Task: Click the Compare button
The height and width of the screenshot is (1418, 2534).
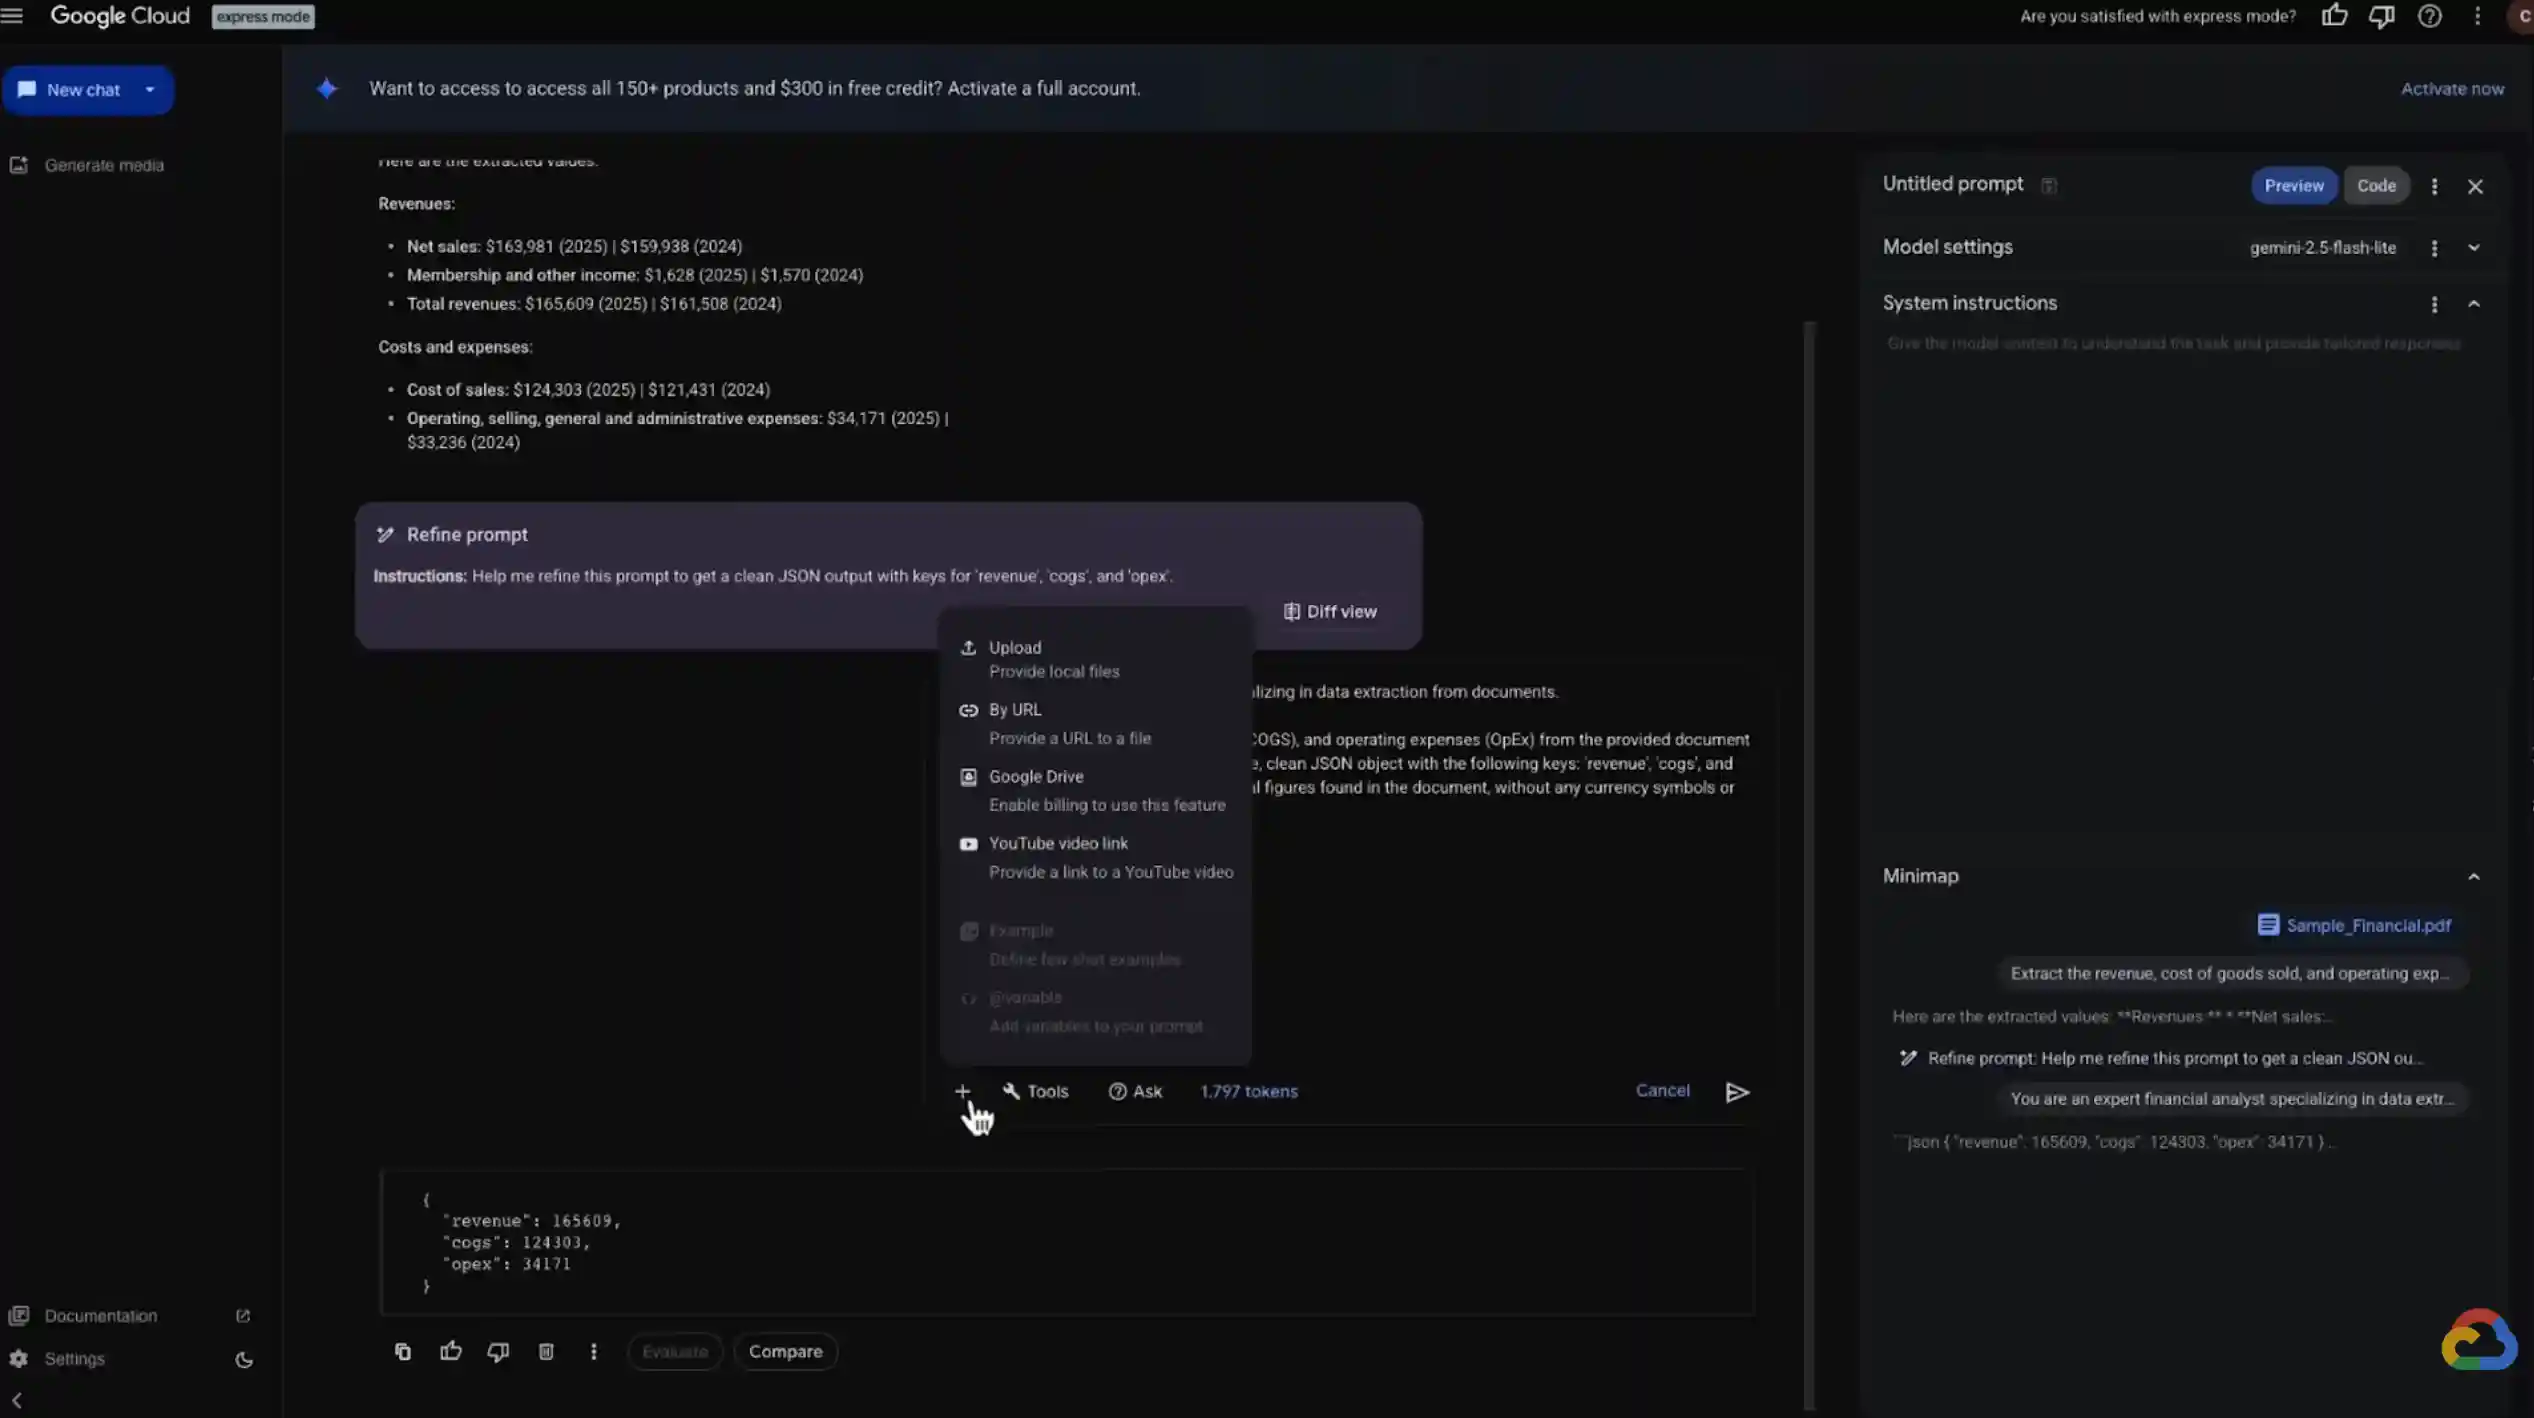Action: point(786,1351)
